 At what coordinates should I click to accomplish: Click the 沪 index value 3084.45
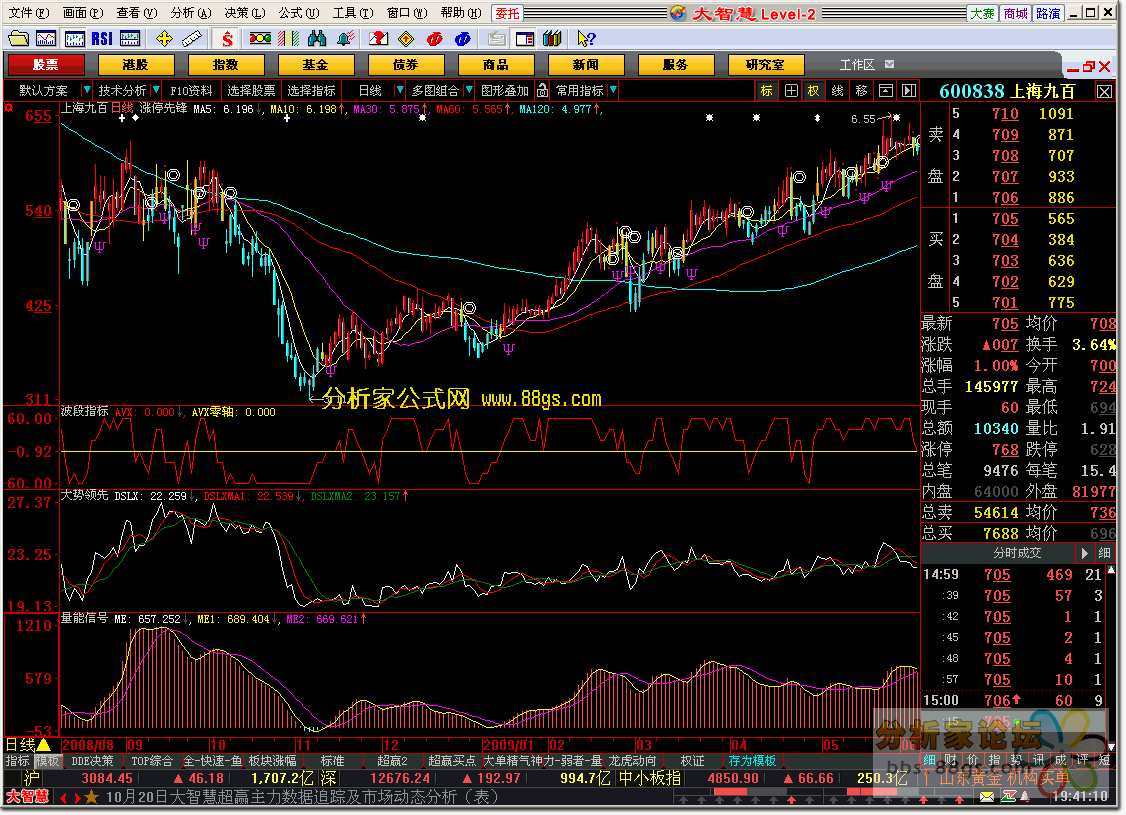click(x=107, y=778)
